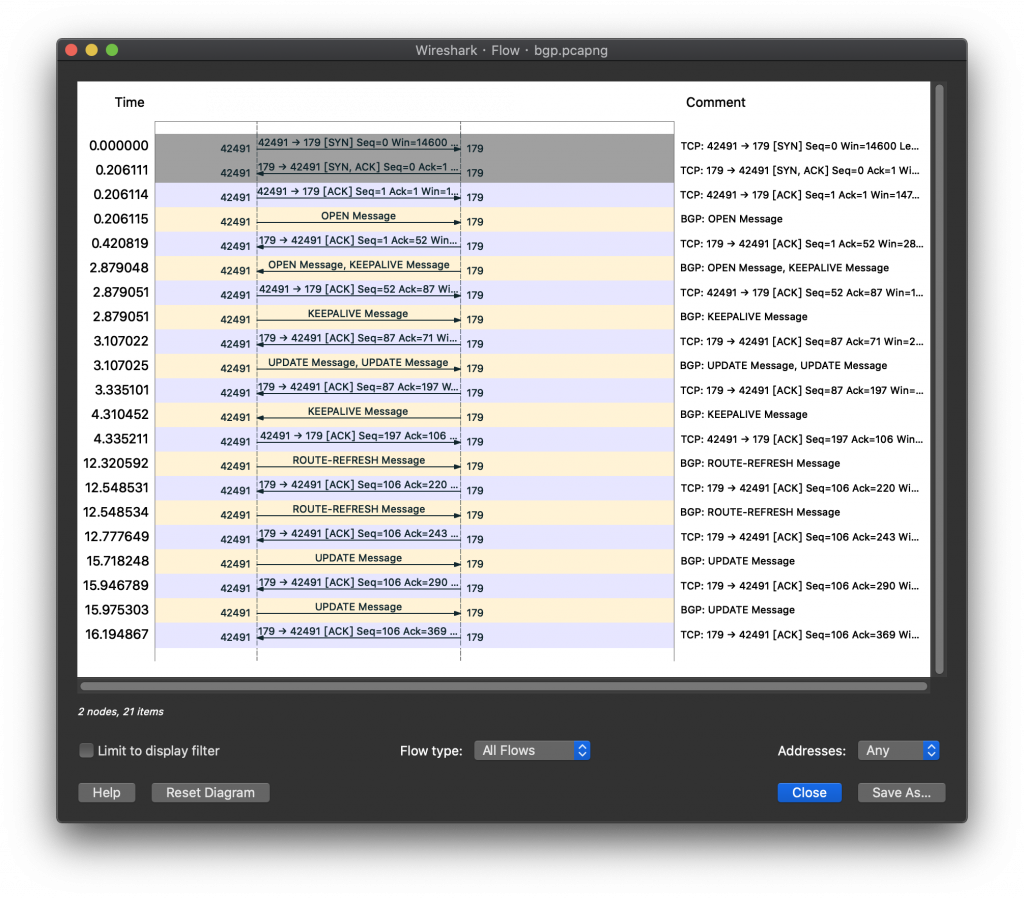Select KEEPALIVE Message arrow at time 4.310452
Viewport: 1024px width, 898px height.
pos(359,414)
